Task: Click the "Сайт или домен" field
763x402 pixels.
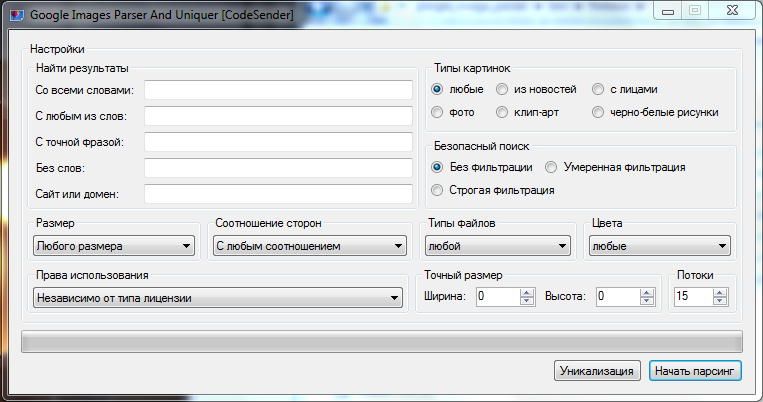Action: coord(278,194)
